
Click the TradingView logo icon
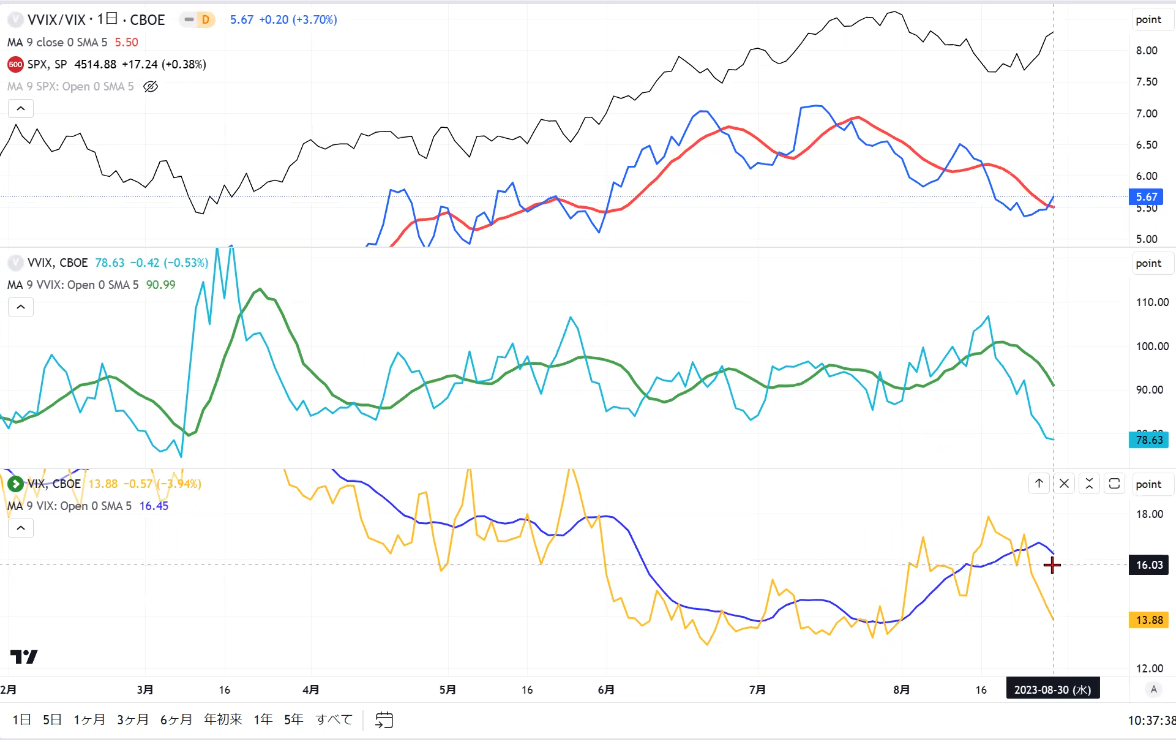pyautogui.click(x=23, y=657)
